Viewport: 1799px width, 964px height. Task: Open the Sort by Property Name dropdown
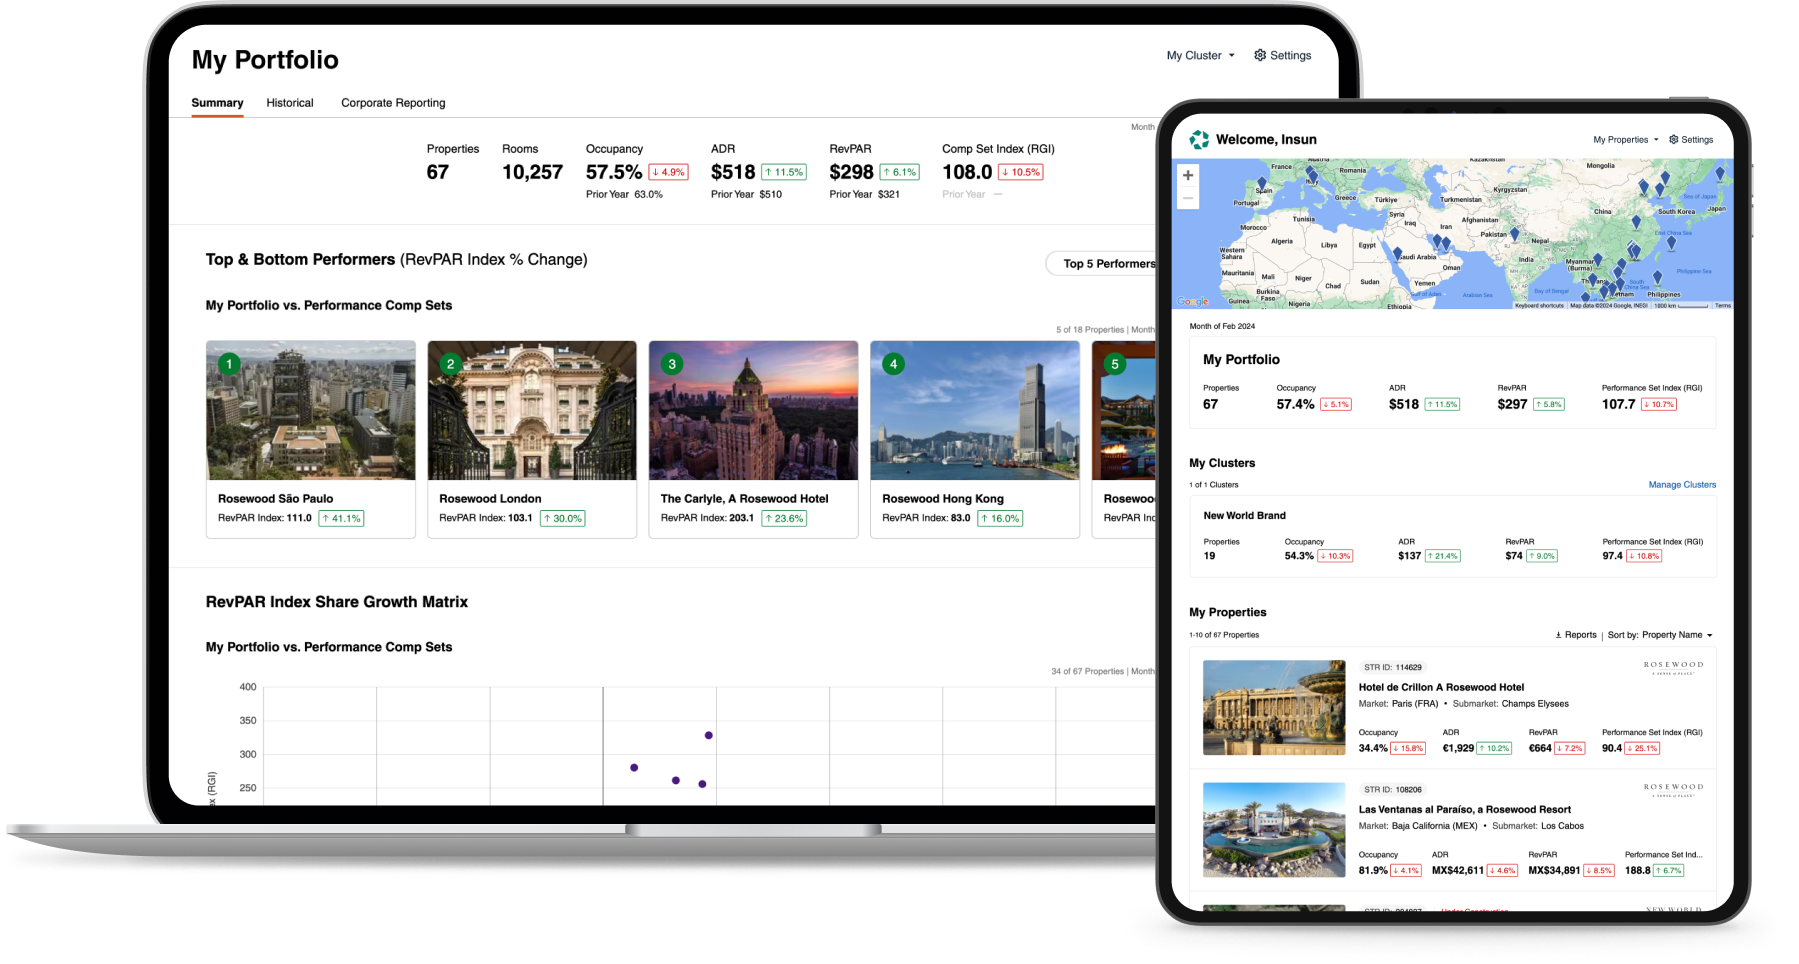(x=1660, y=635)
